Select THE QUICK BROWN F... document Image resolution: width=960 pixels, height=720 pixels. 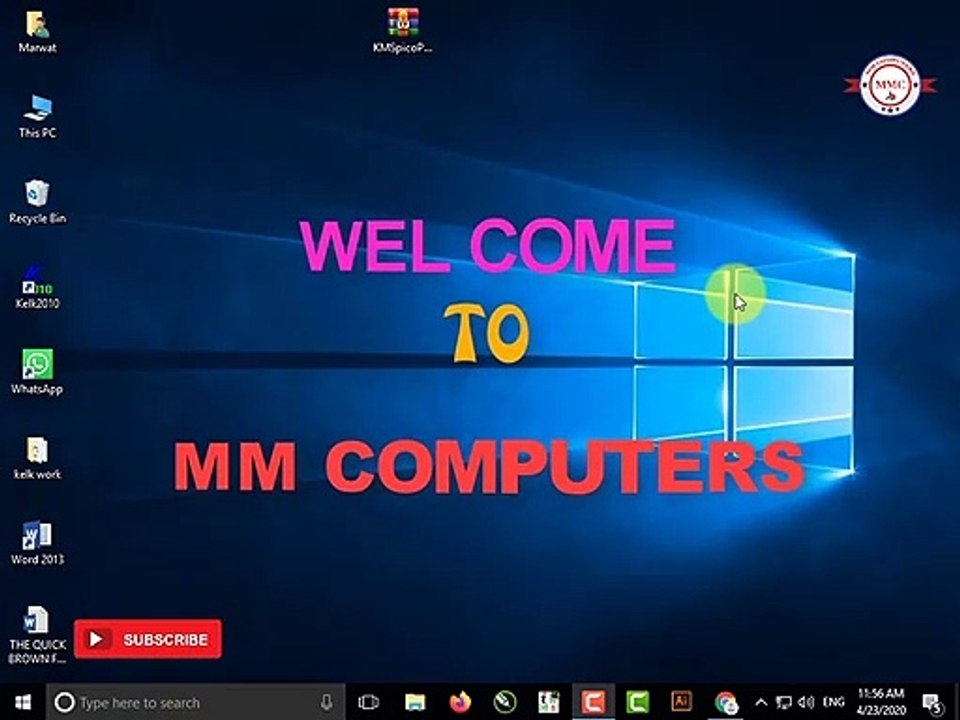pos(37,635)
